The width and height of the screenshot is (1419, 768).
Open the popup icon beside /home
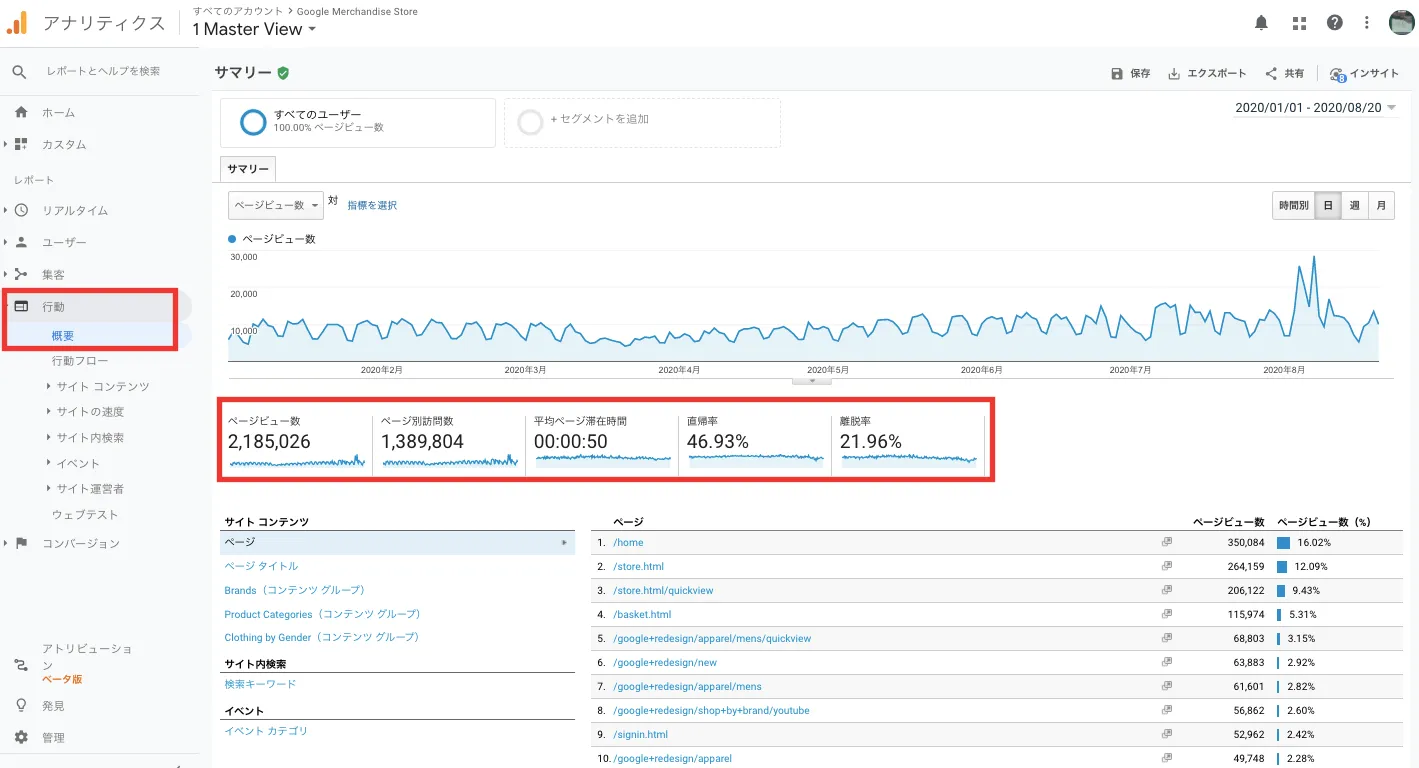point(1166,542)
